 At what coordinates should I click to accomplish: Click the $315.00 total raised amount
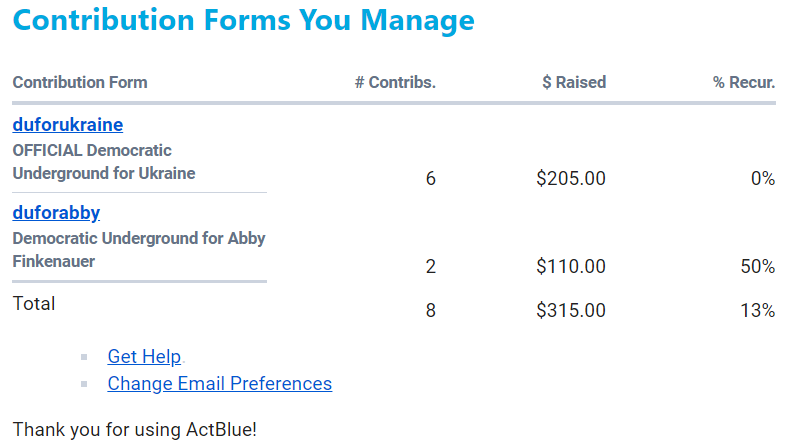tap(570, 311)
